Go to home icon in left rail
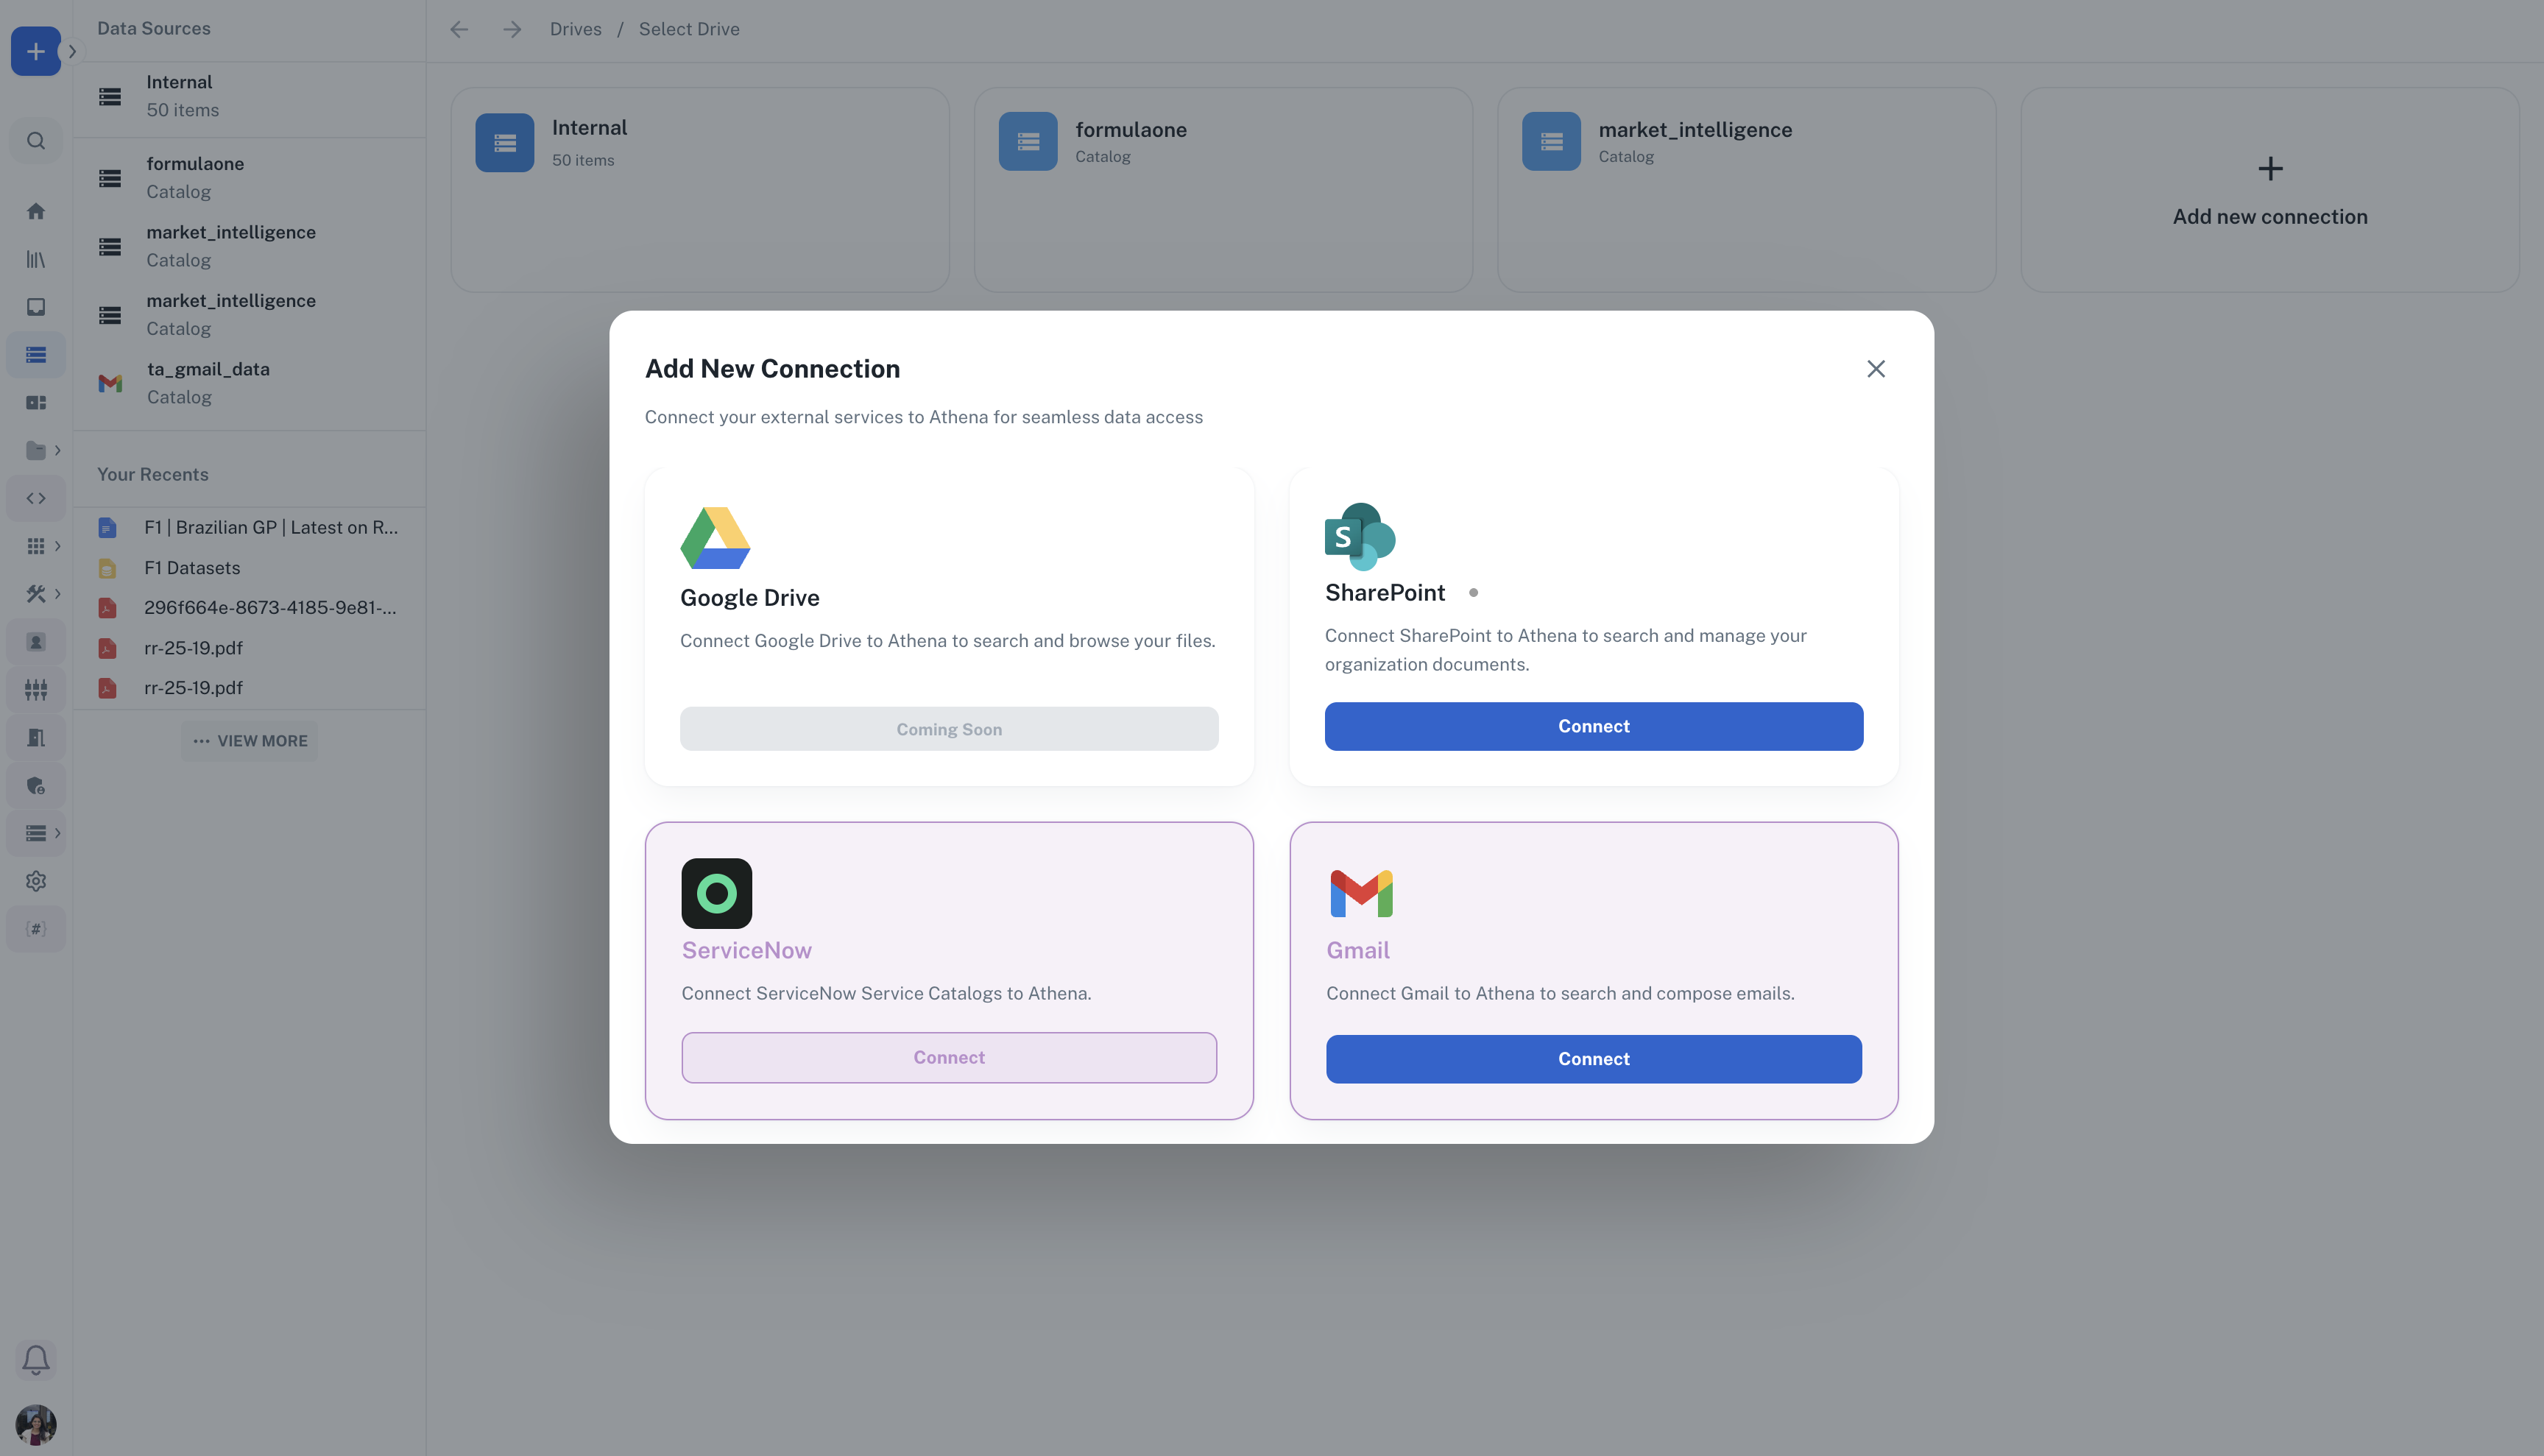 (x=36, y=211)
